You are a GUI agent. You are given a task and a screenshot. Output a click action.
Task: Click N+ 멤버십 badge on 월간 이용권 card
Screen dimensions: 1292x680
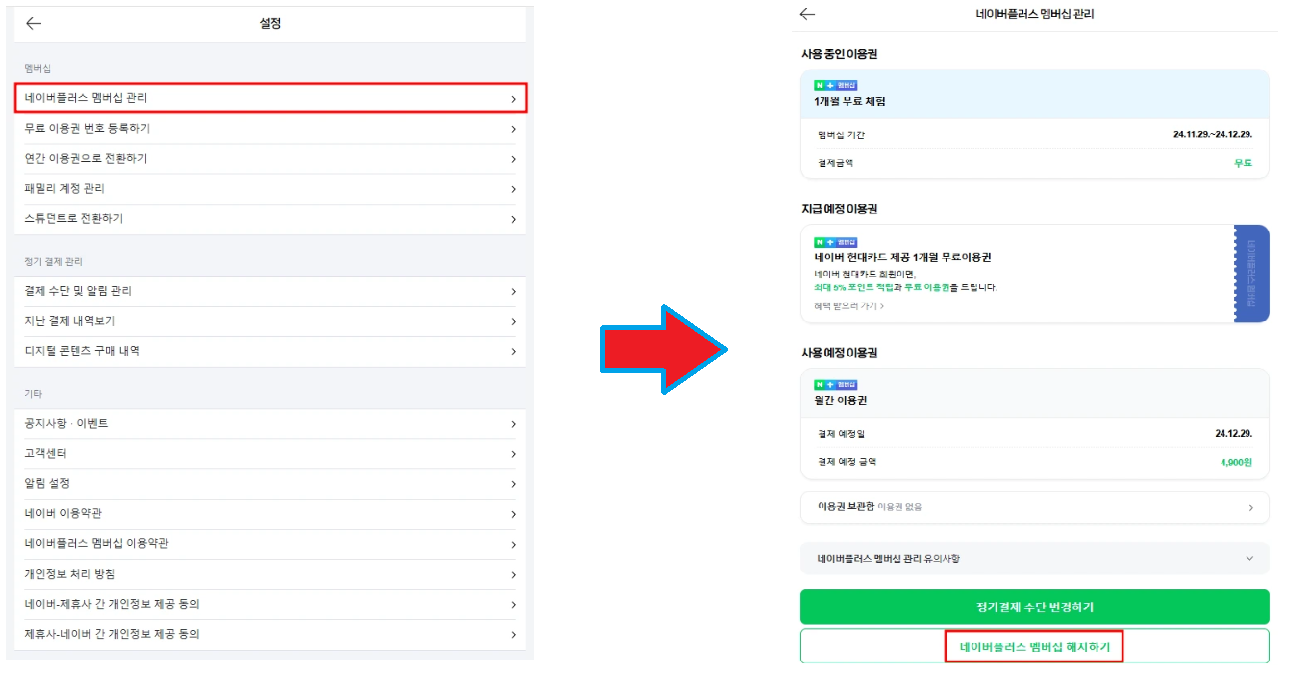click(x=835, y=385)
